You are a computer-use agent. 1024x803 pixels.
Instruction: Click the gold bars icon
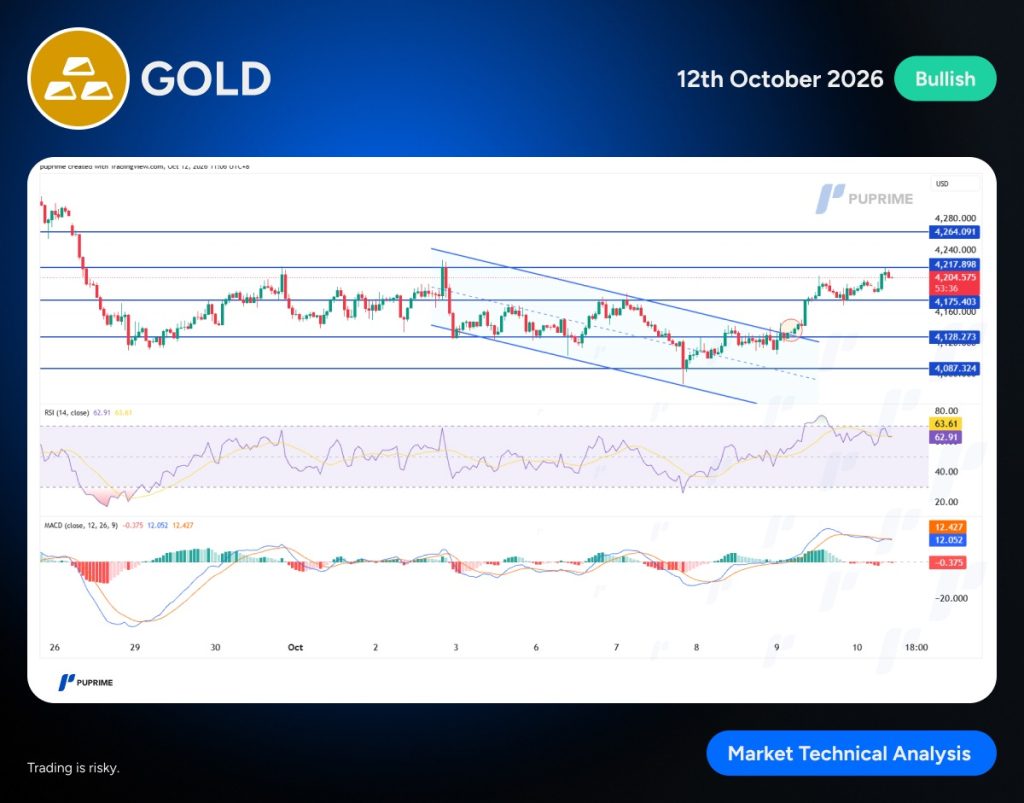pos(78,78)
